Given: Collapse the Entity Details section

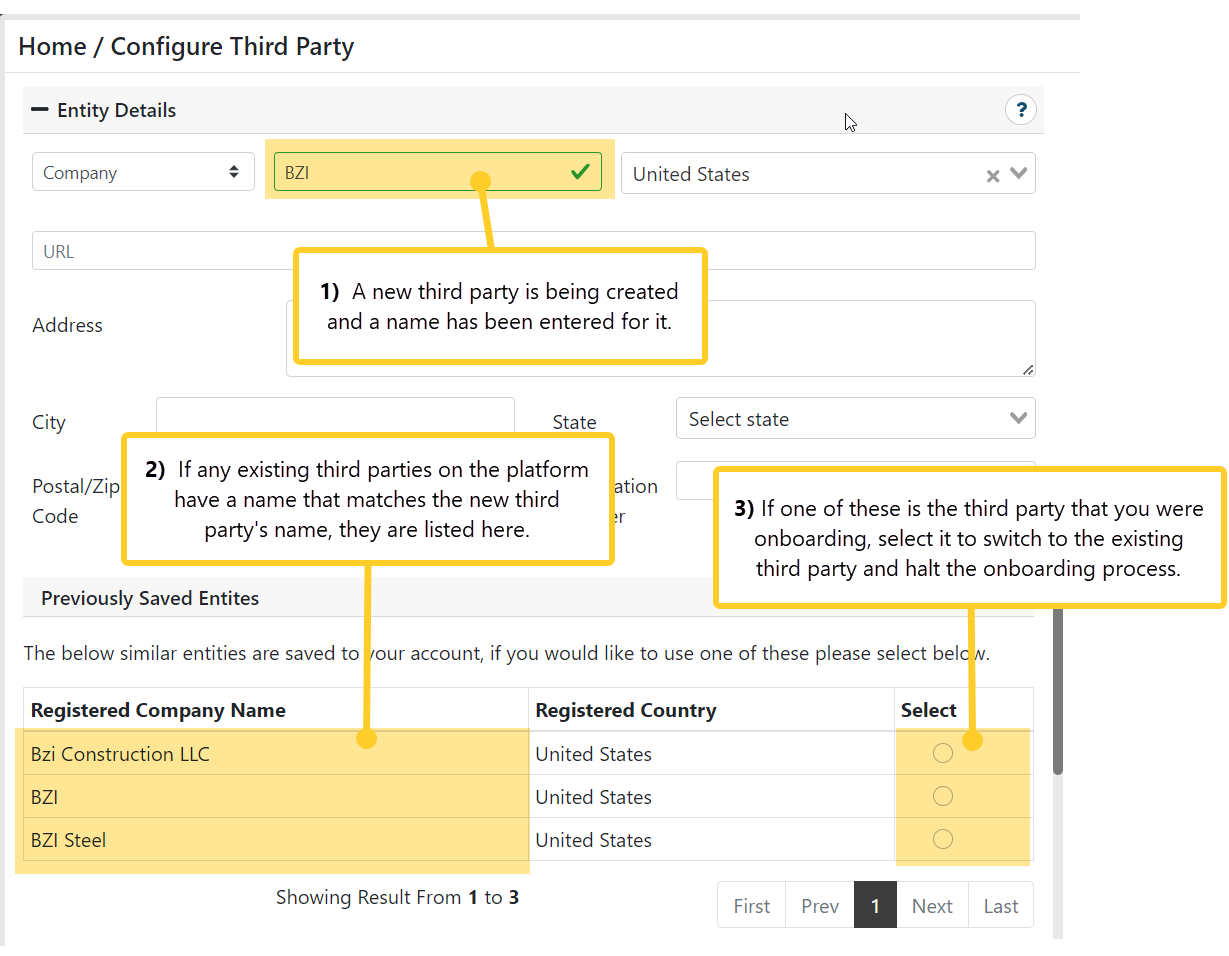Looking at the screenshot, I should (x=39, y=110).
